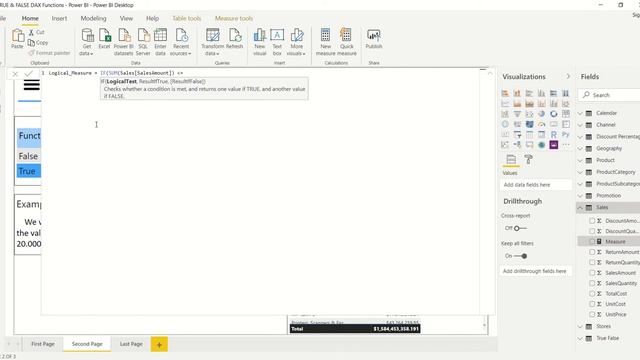Expand the Product table
The width and height of the screenshot is (640, 360).
point(580,160)
